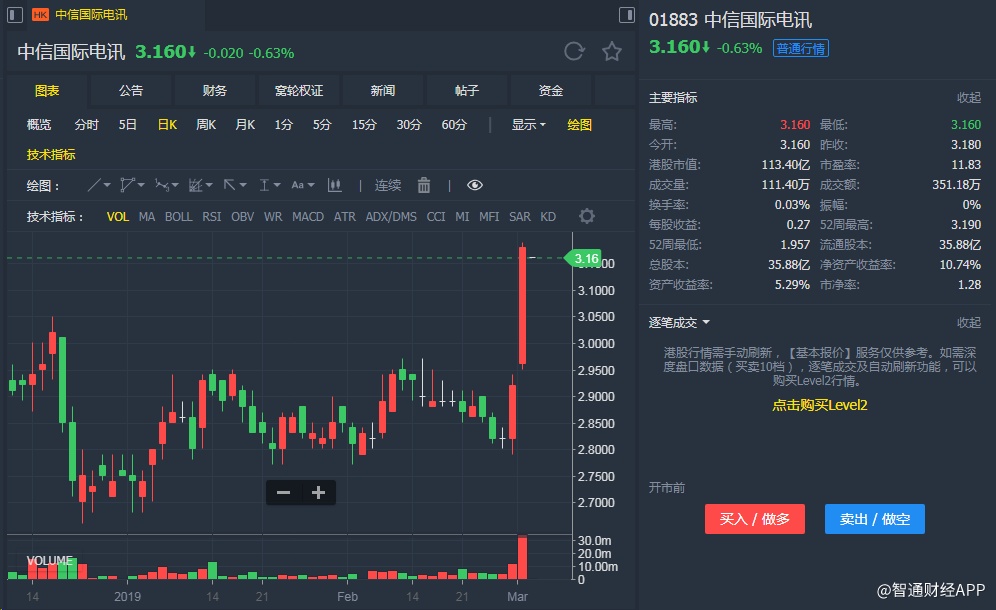The image size is (996, 610).
Task: Zoom out chart with minus button
Action: click(283, 492)
